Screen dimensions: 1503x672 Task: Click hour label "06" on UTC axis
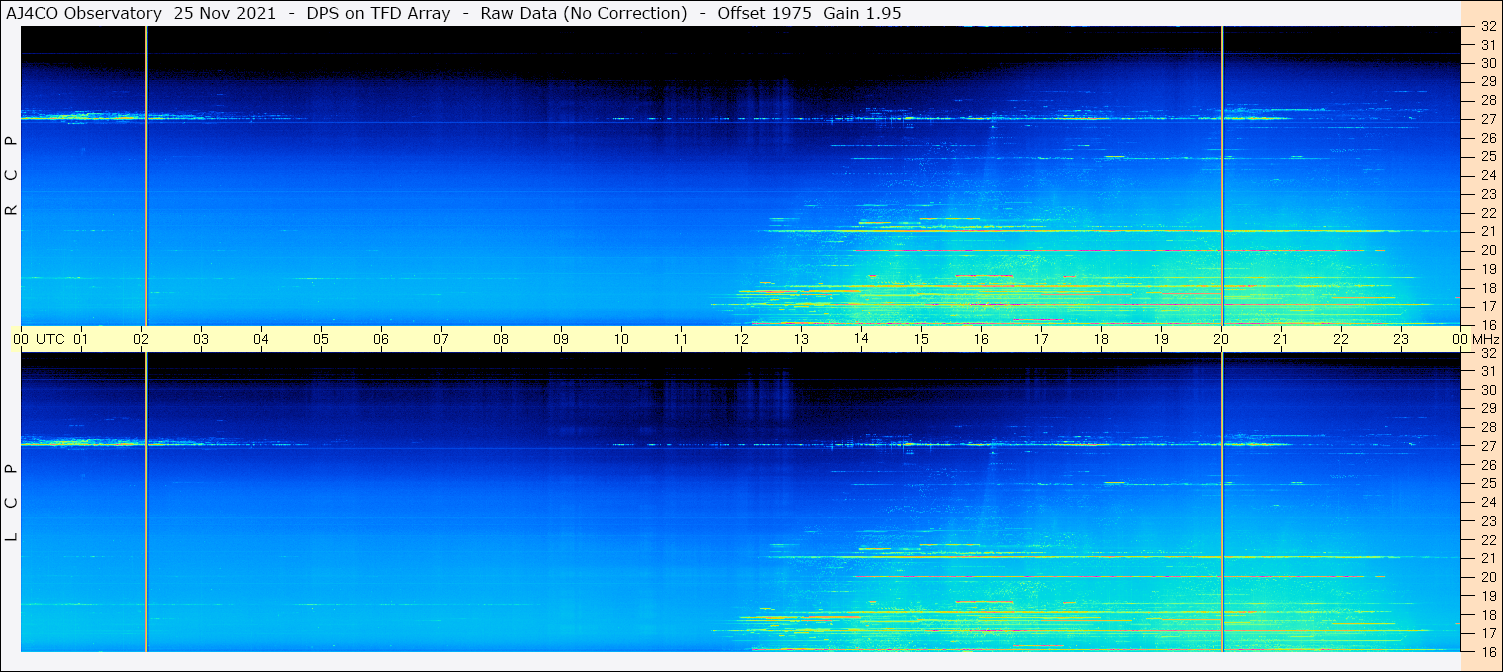381,339
